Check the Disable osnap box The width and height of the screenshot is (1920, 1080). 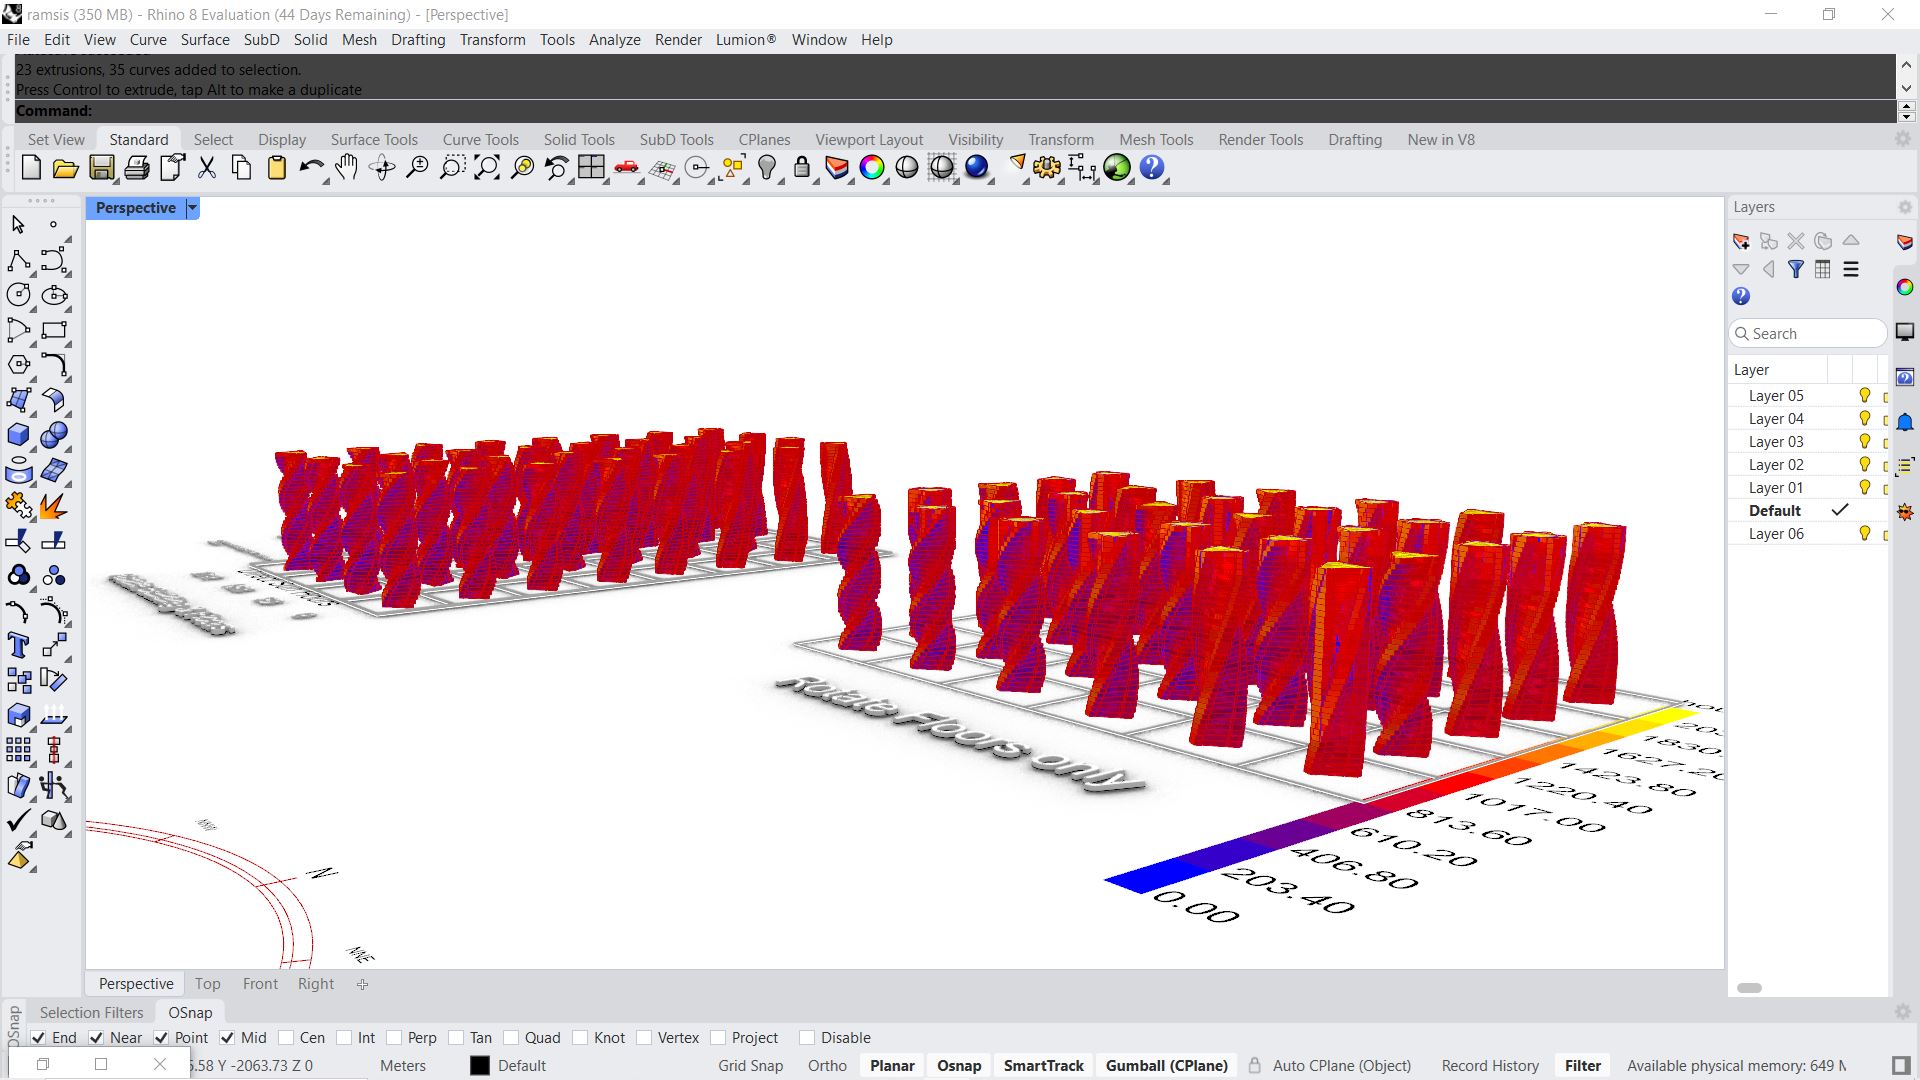(807, 1038)
